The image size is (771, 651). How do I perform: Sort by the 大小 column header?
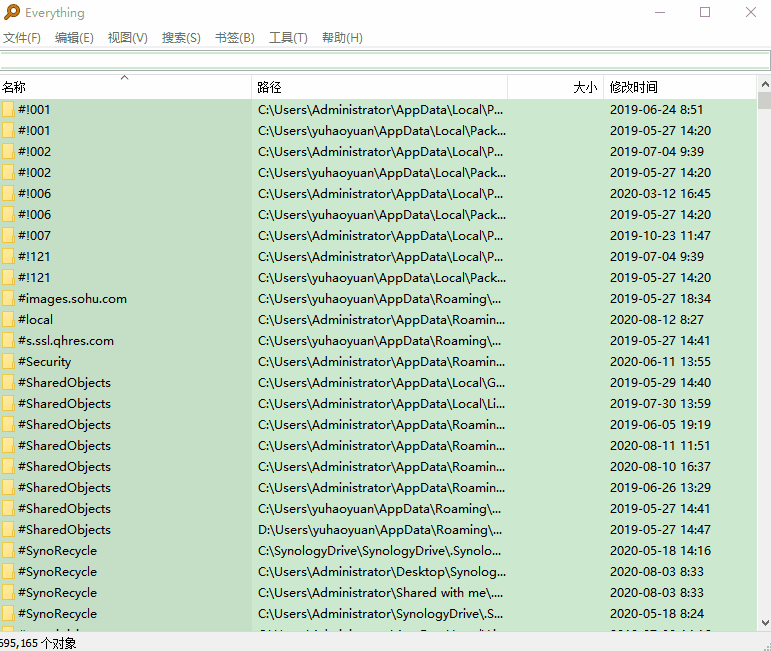tap(555, 87)
